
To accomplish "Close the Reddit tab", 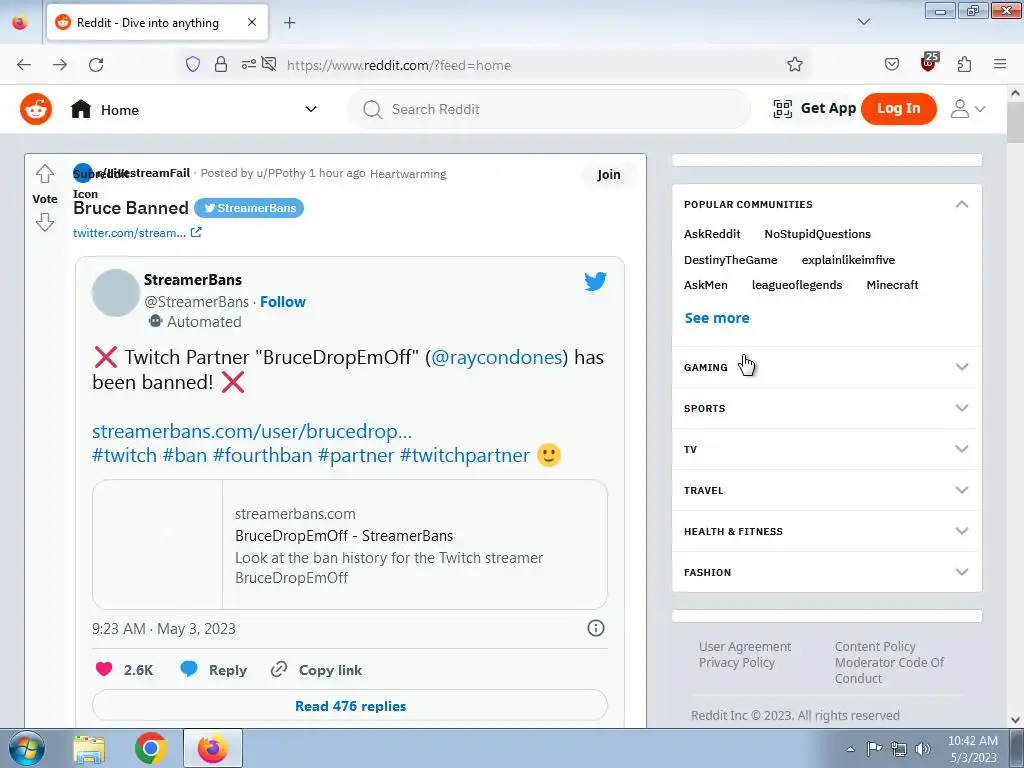I will click(x=252, y=22).
